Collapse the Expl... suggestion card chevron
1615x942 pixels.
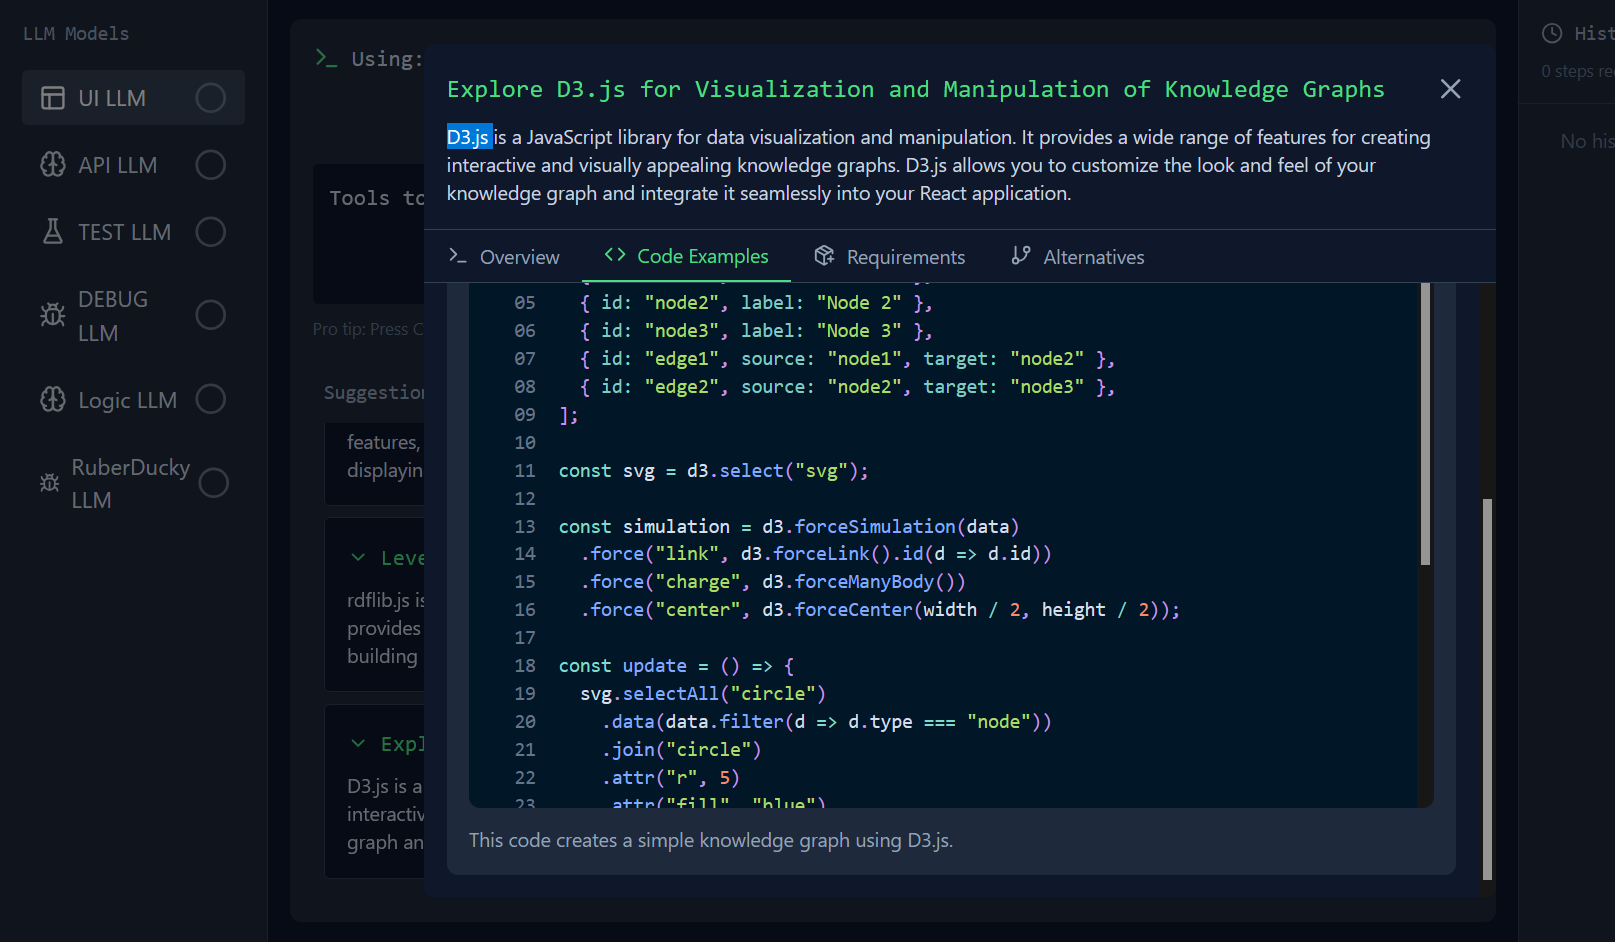[x=358, y=744]
